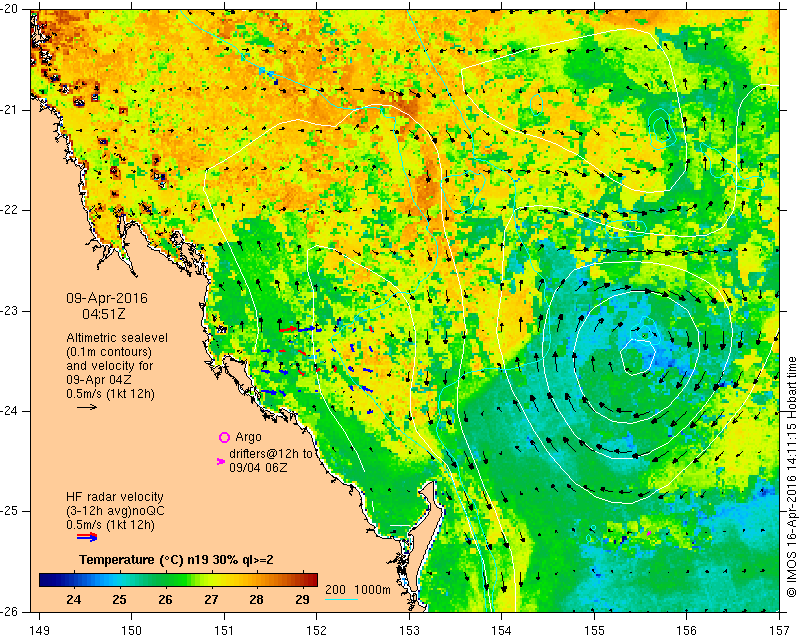
Task: Click the 156 longitude axis label
Action: 687,631
